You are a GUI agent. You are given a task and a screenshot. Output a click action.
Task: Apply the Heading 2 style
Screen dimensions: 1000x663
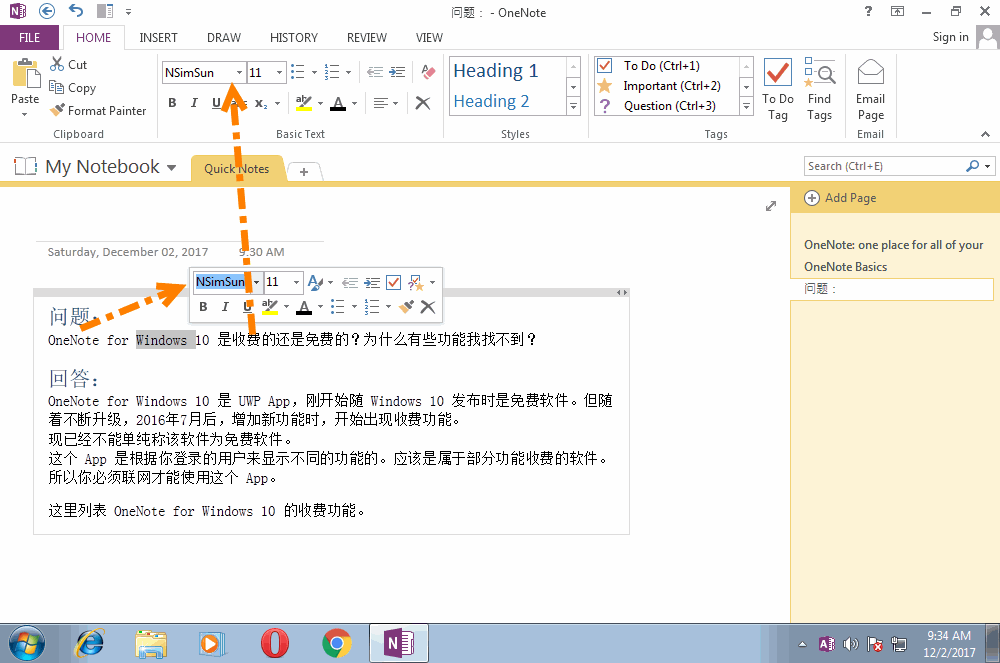(491, 101)
